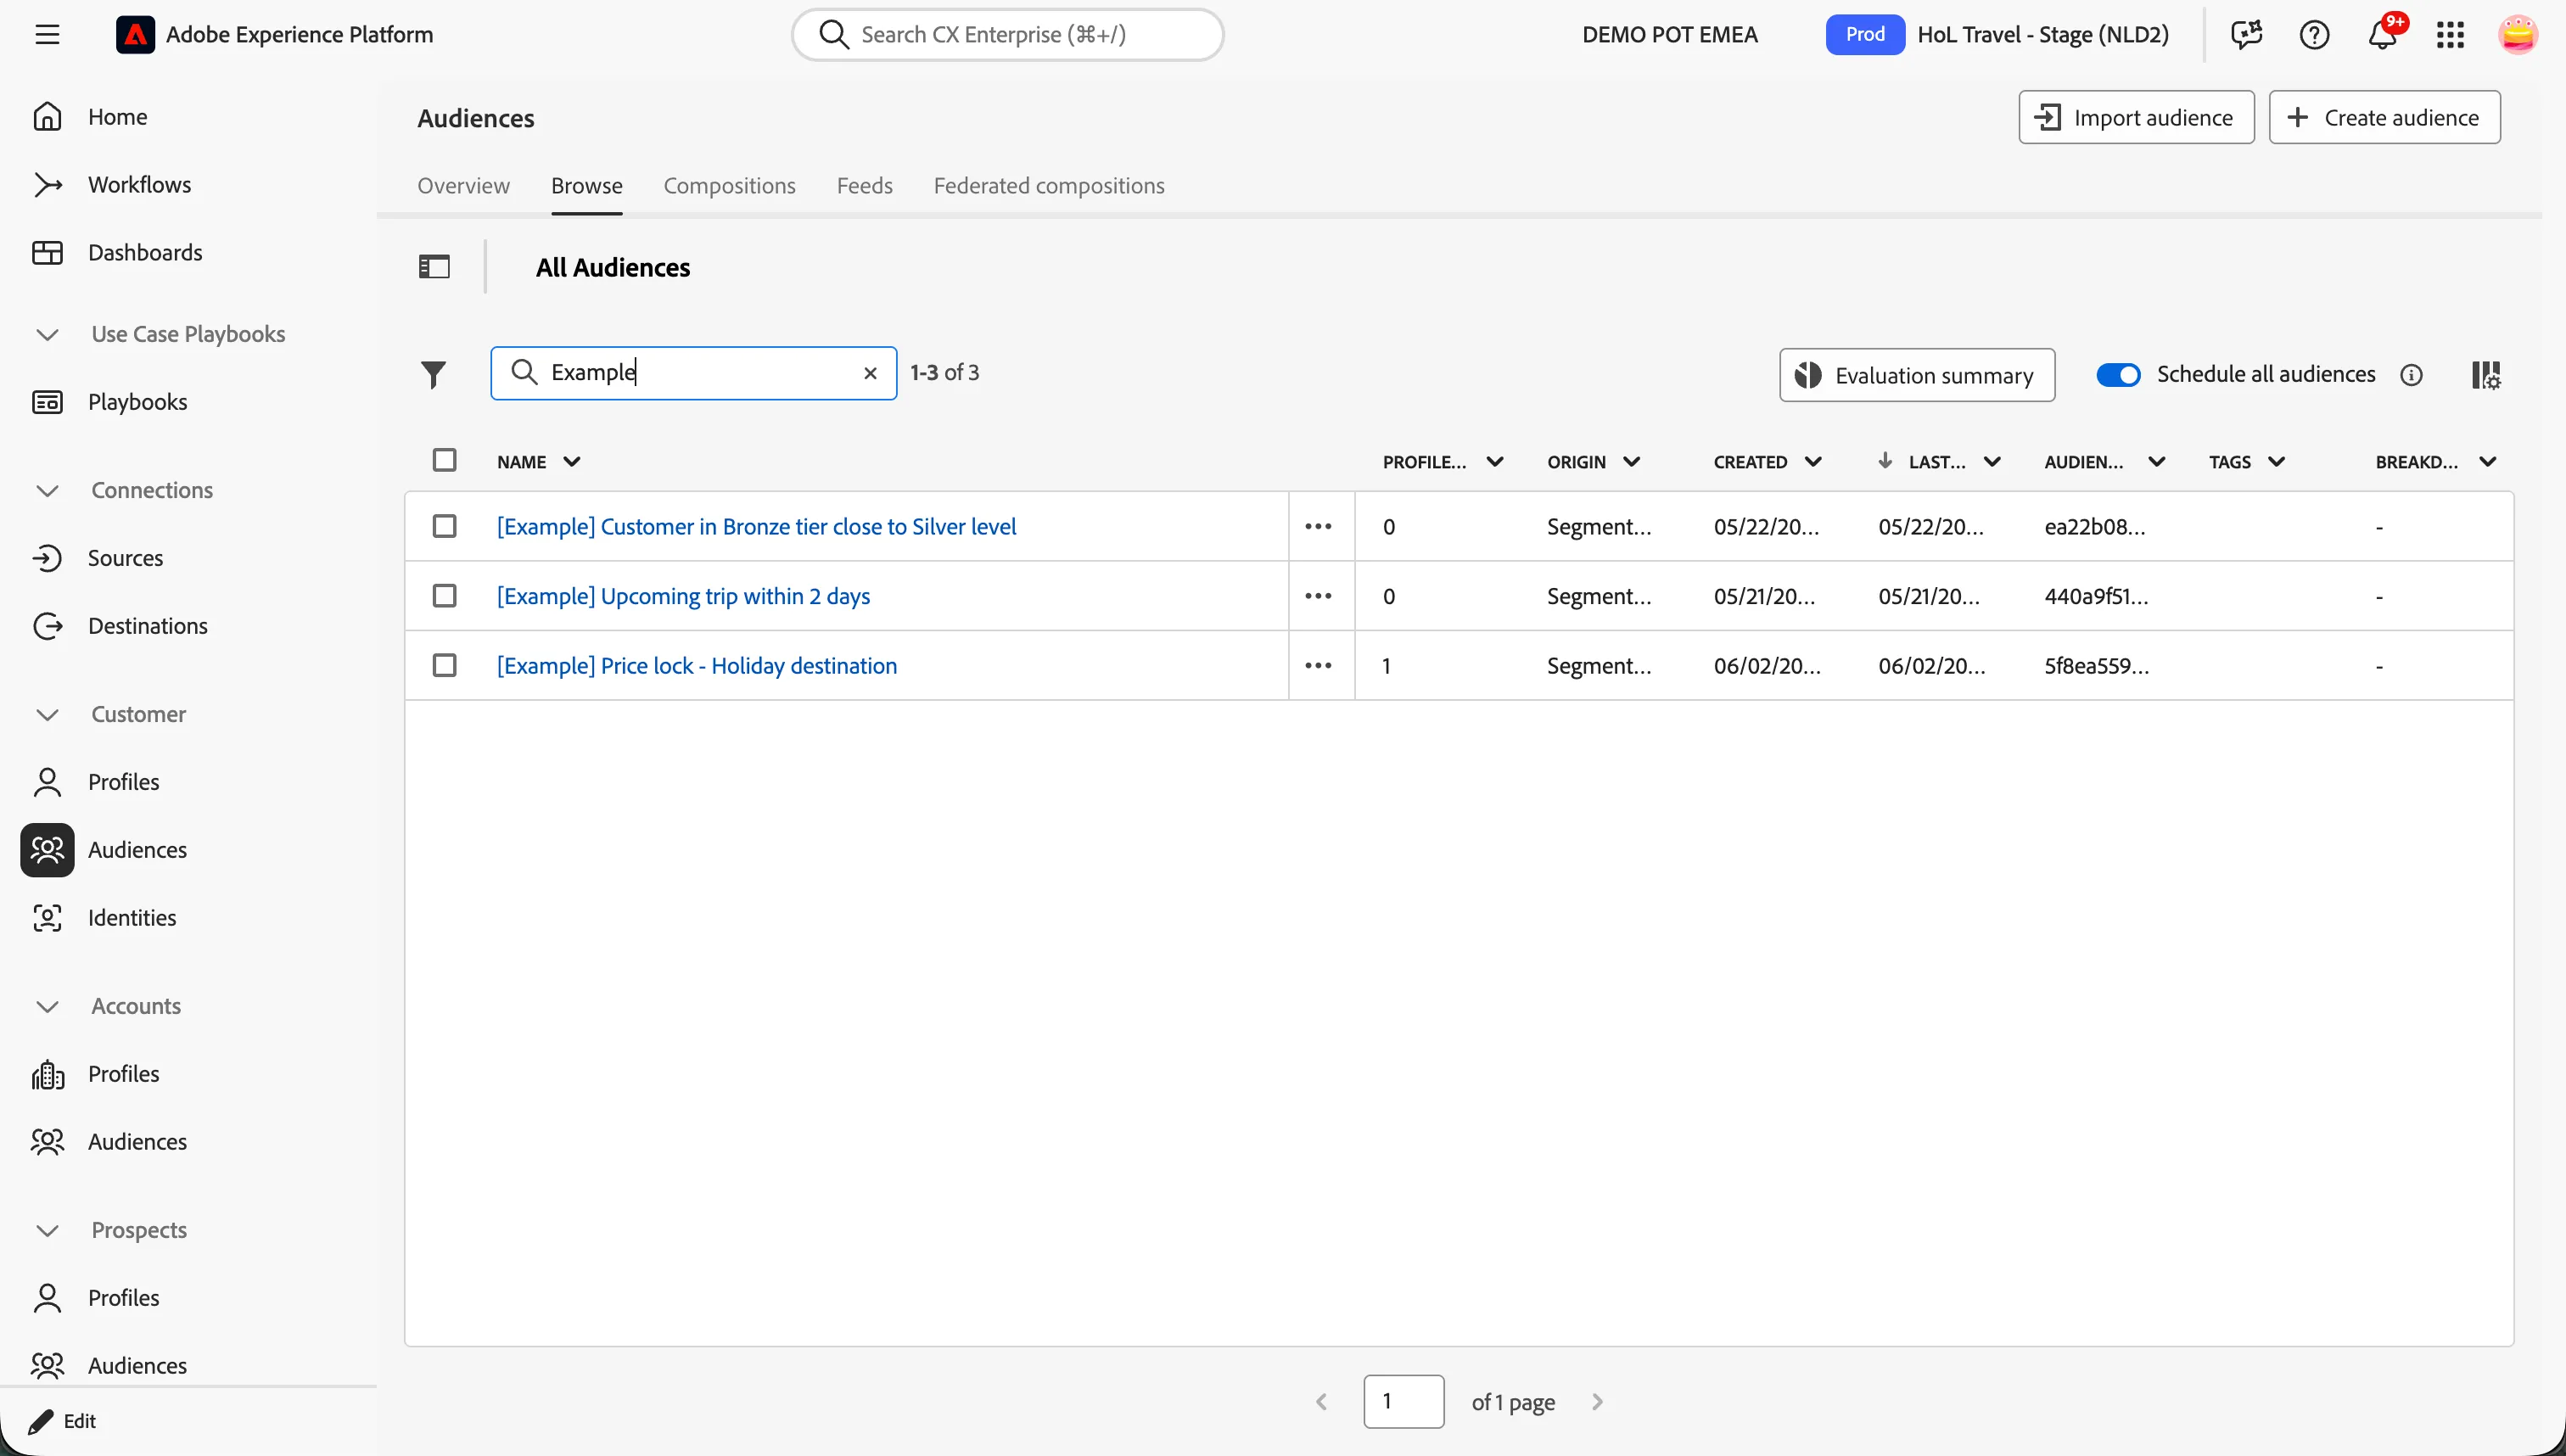Open the notifications bell
The width and height of the screenshot is (2566, 1456).
(x=2382, y=35)
